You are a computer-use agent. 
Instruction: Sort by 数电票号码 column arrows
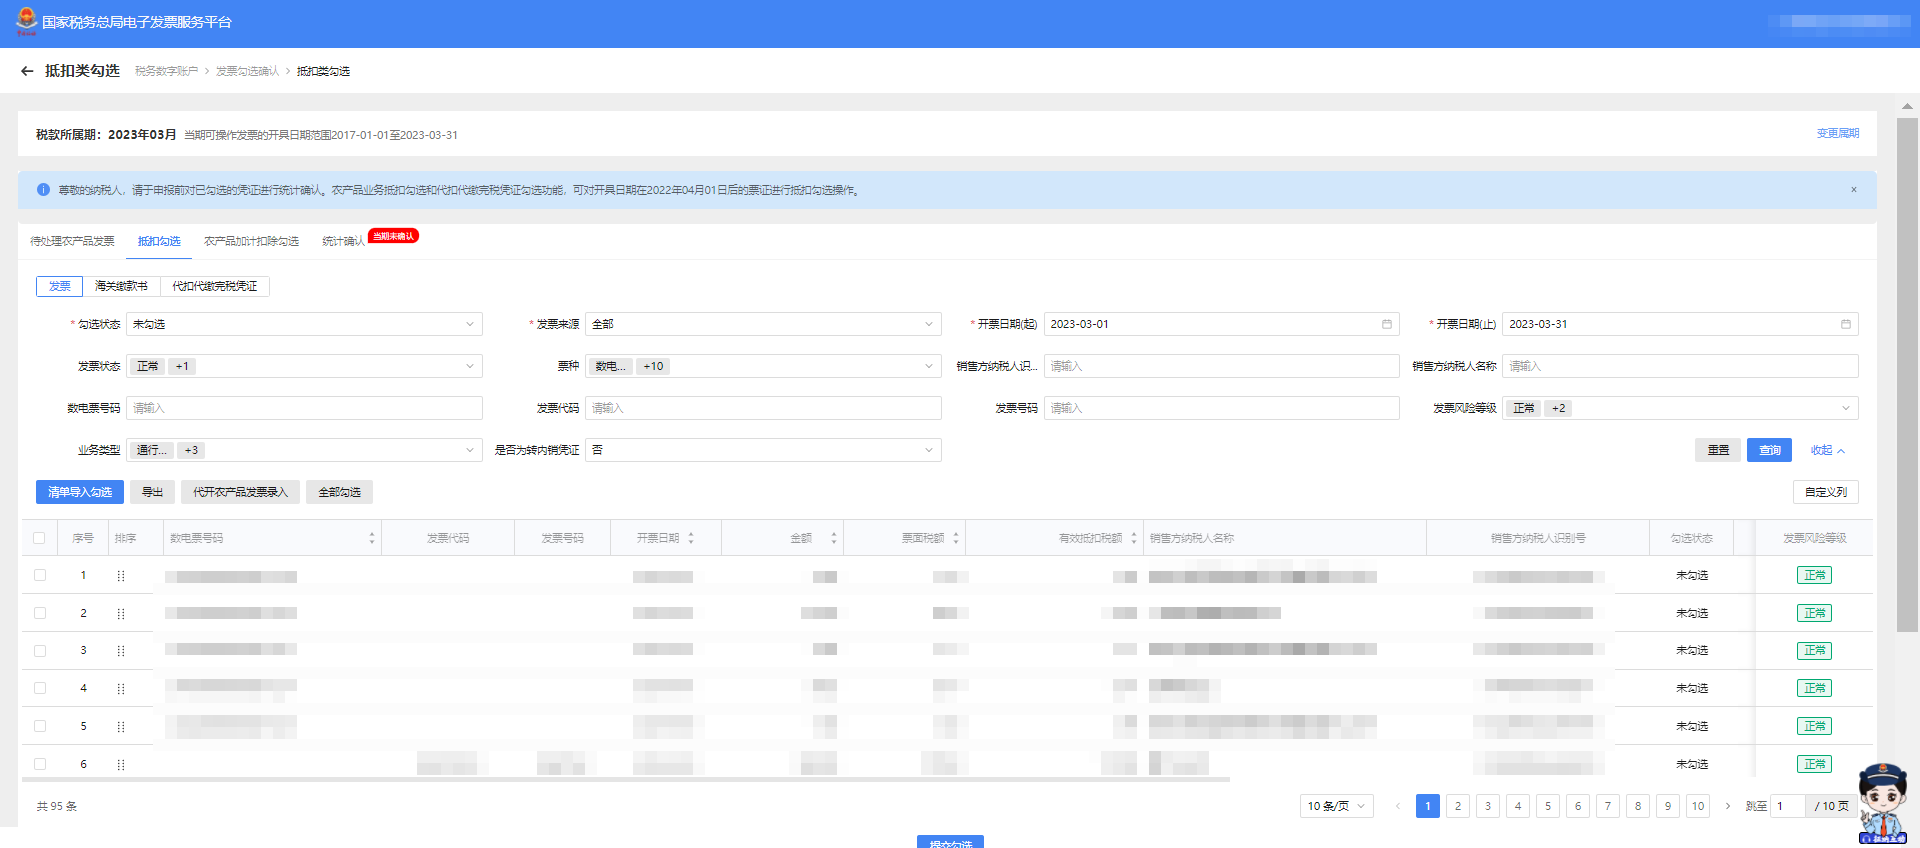coord(372,538)
